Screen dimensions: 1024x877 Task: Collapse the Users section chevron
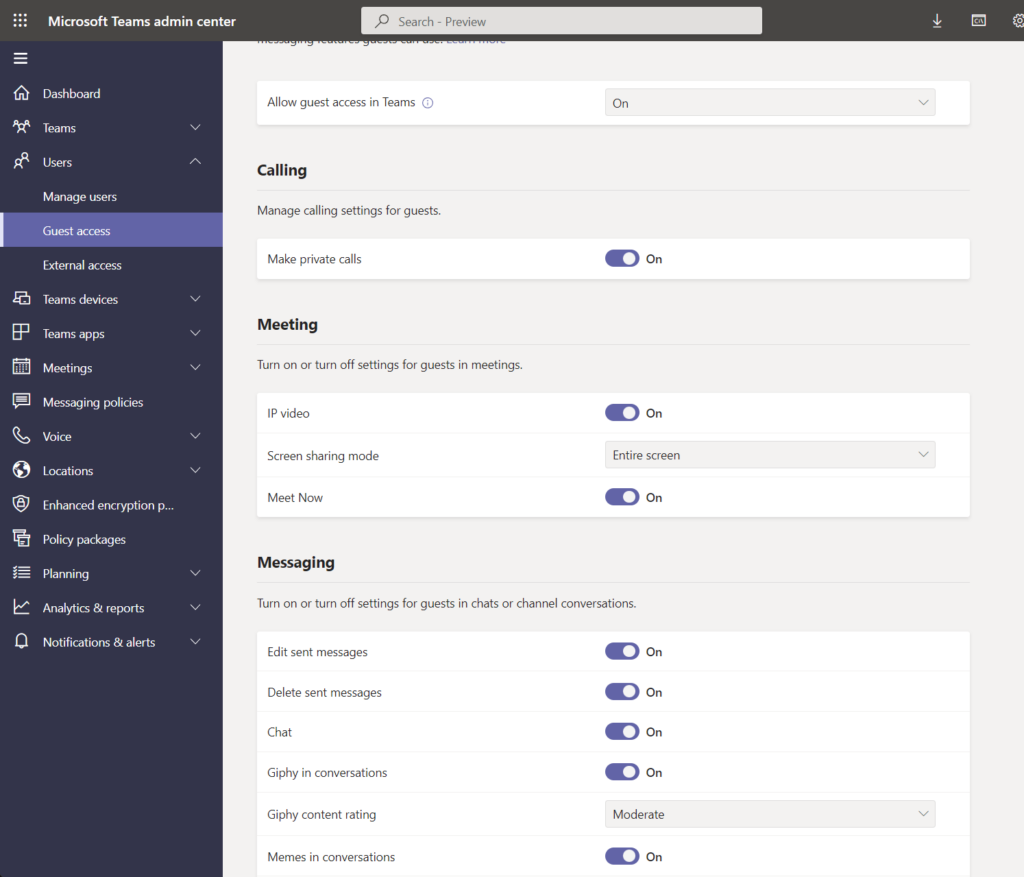point(195,161)
